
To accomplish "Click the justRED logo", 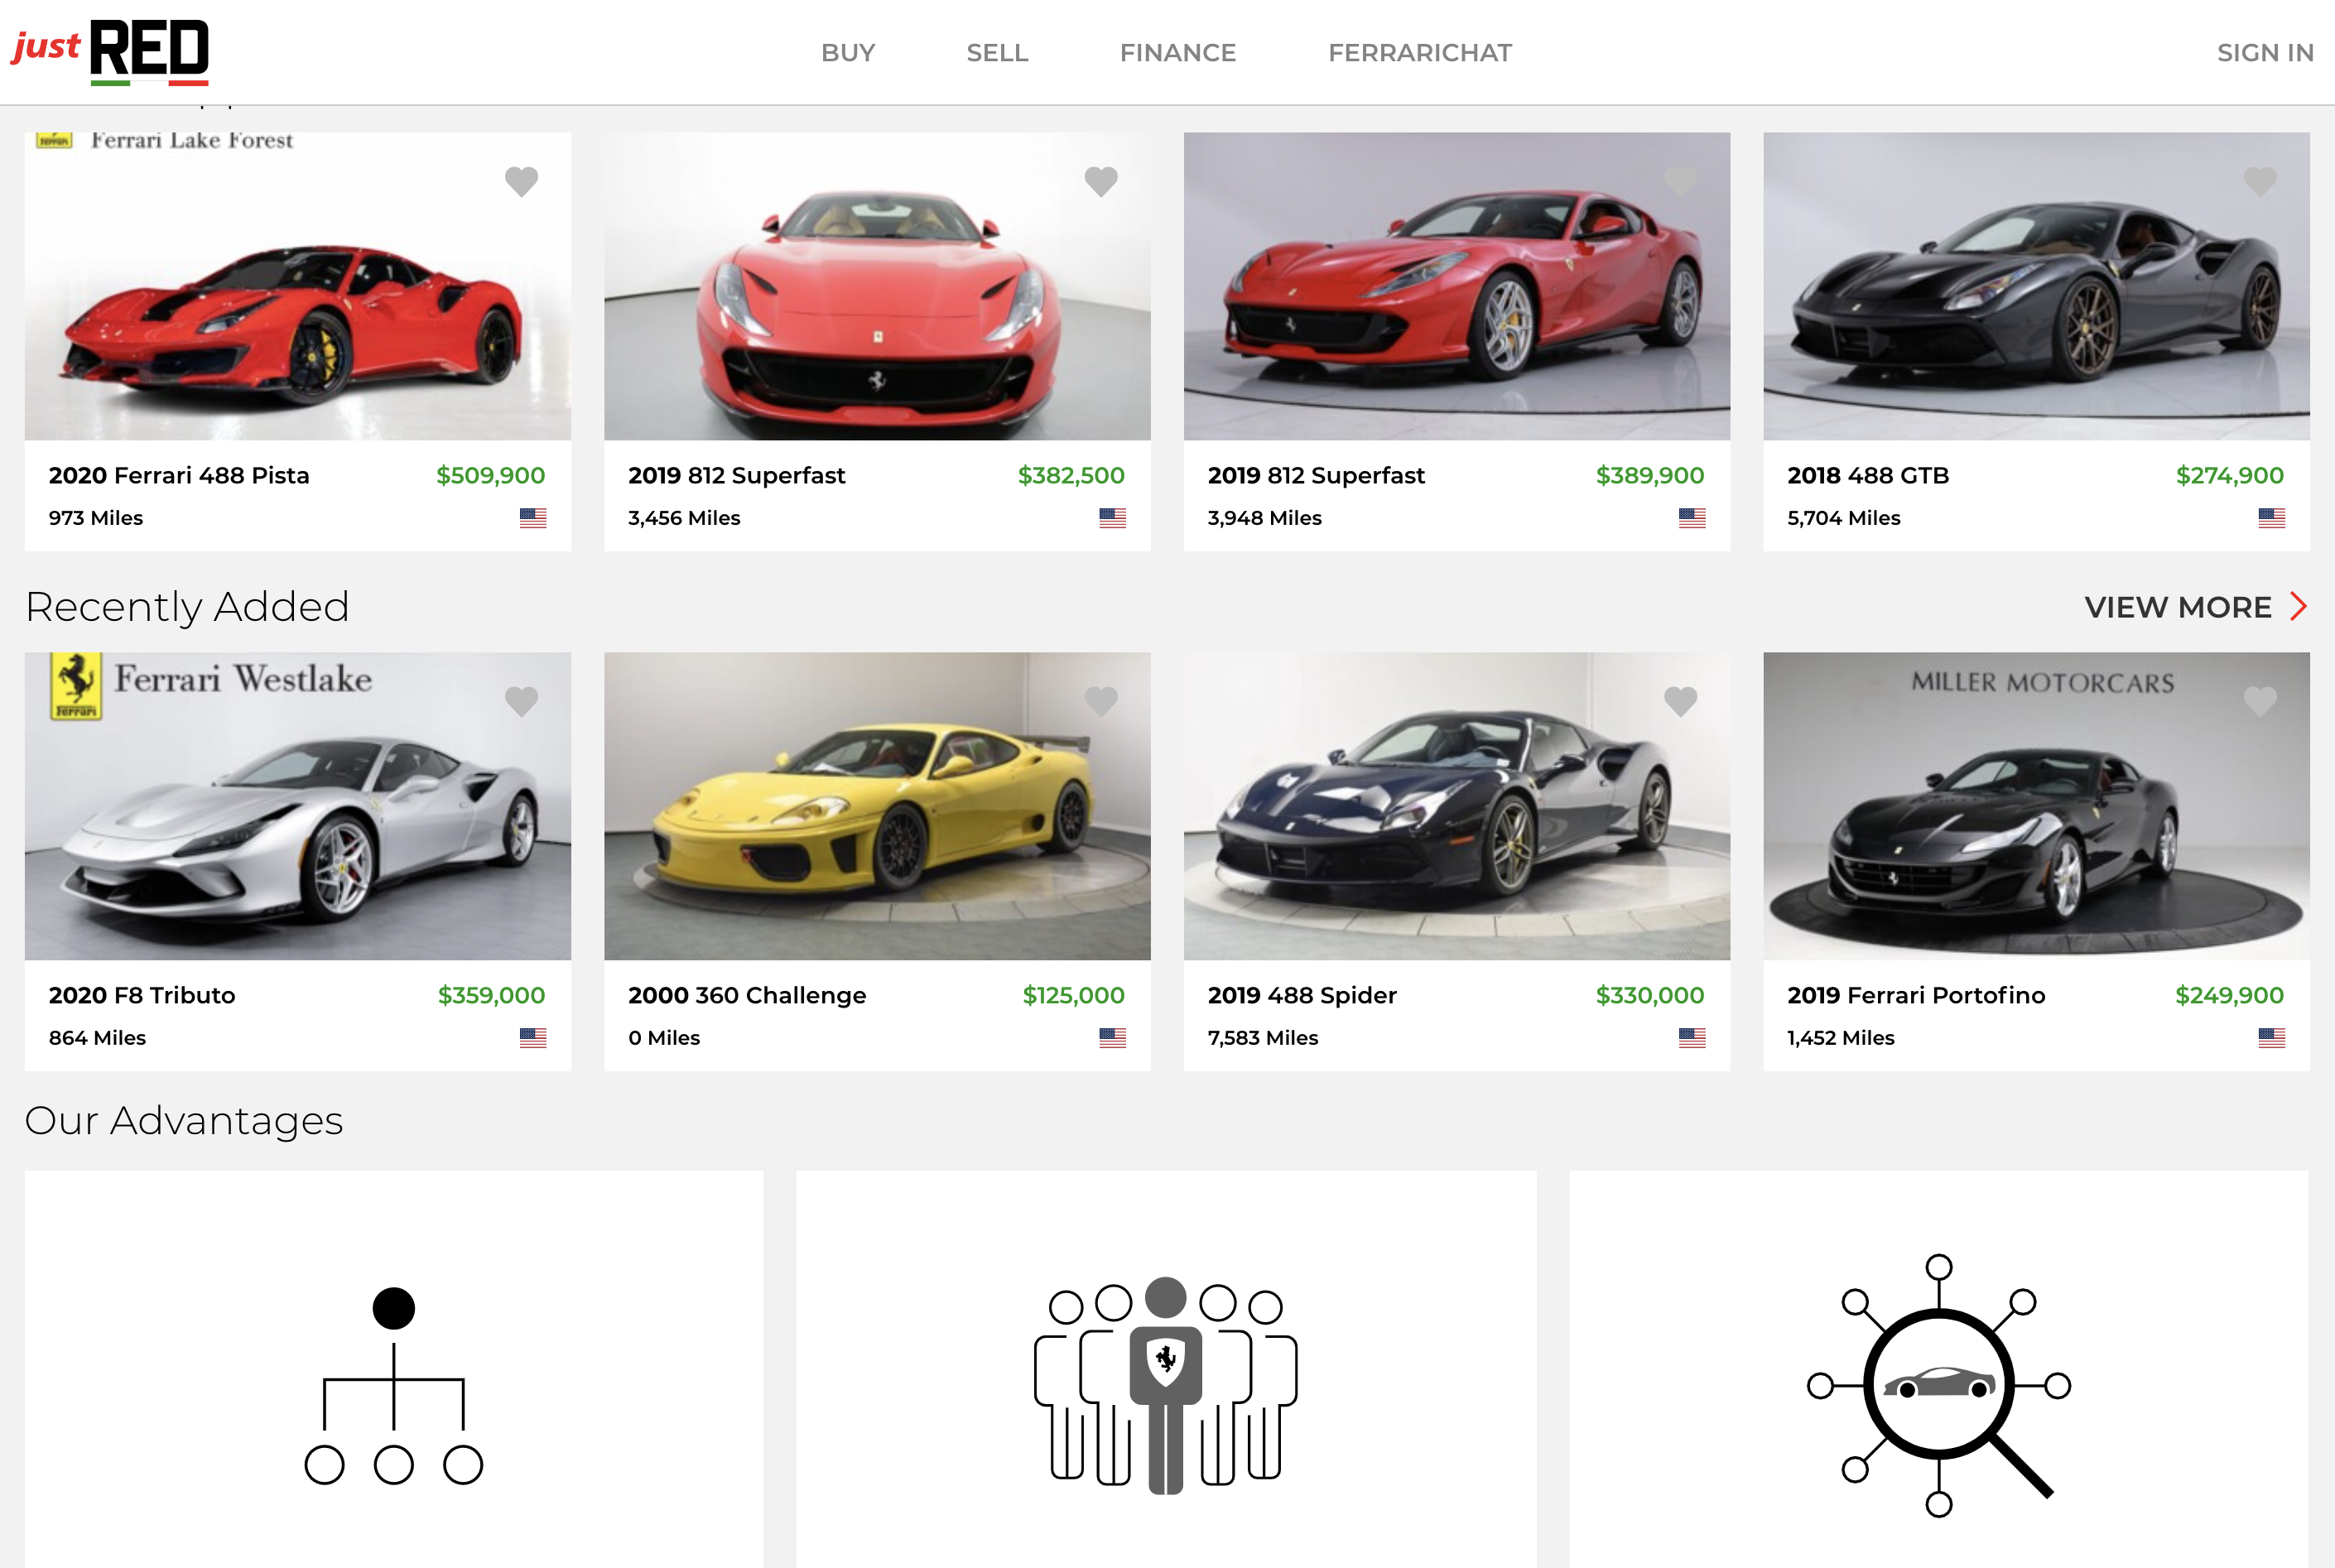I will click(110, 52).
